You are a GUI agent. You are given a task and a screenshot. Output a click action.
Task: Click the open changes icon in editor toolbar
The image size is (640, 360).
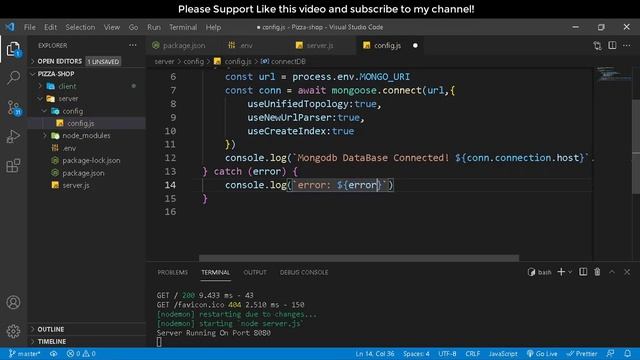(x=597, y=45)
